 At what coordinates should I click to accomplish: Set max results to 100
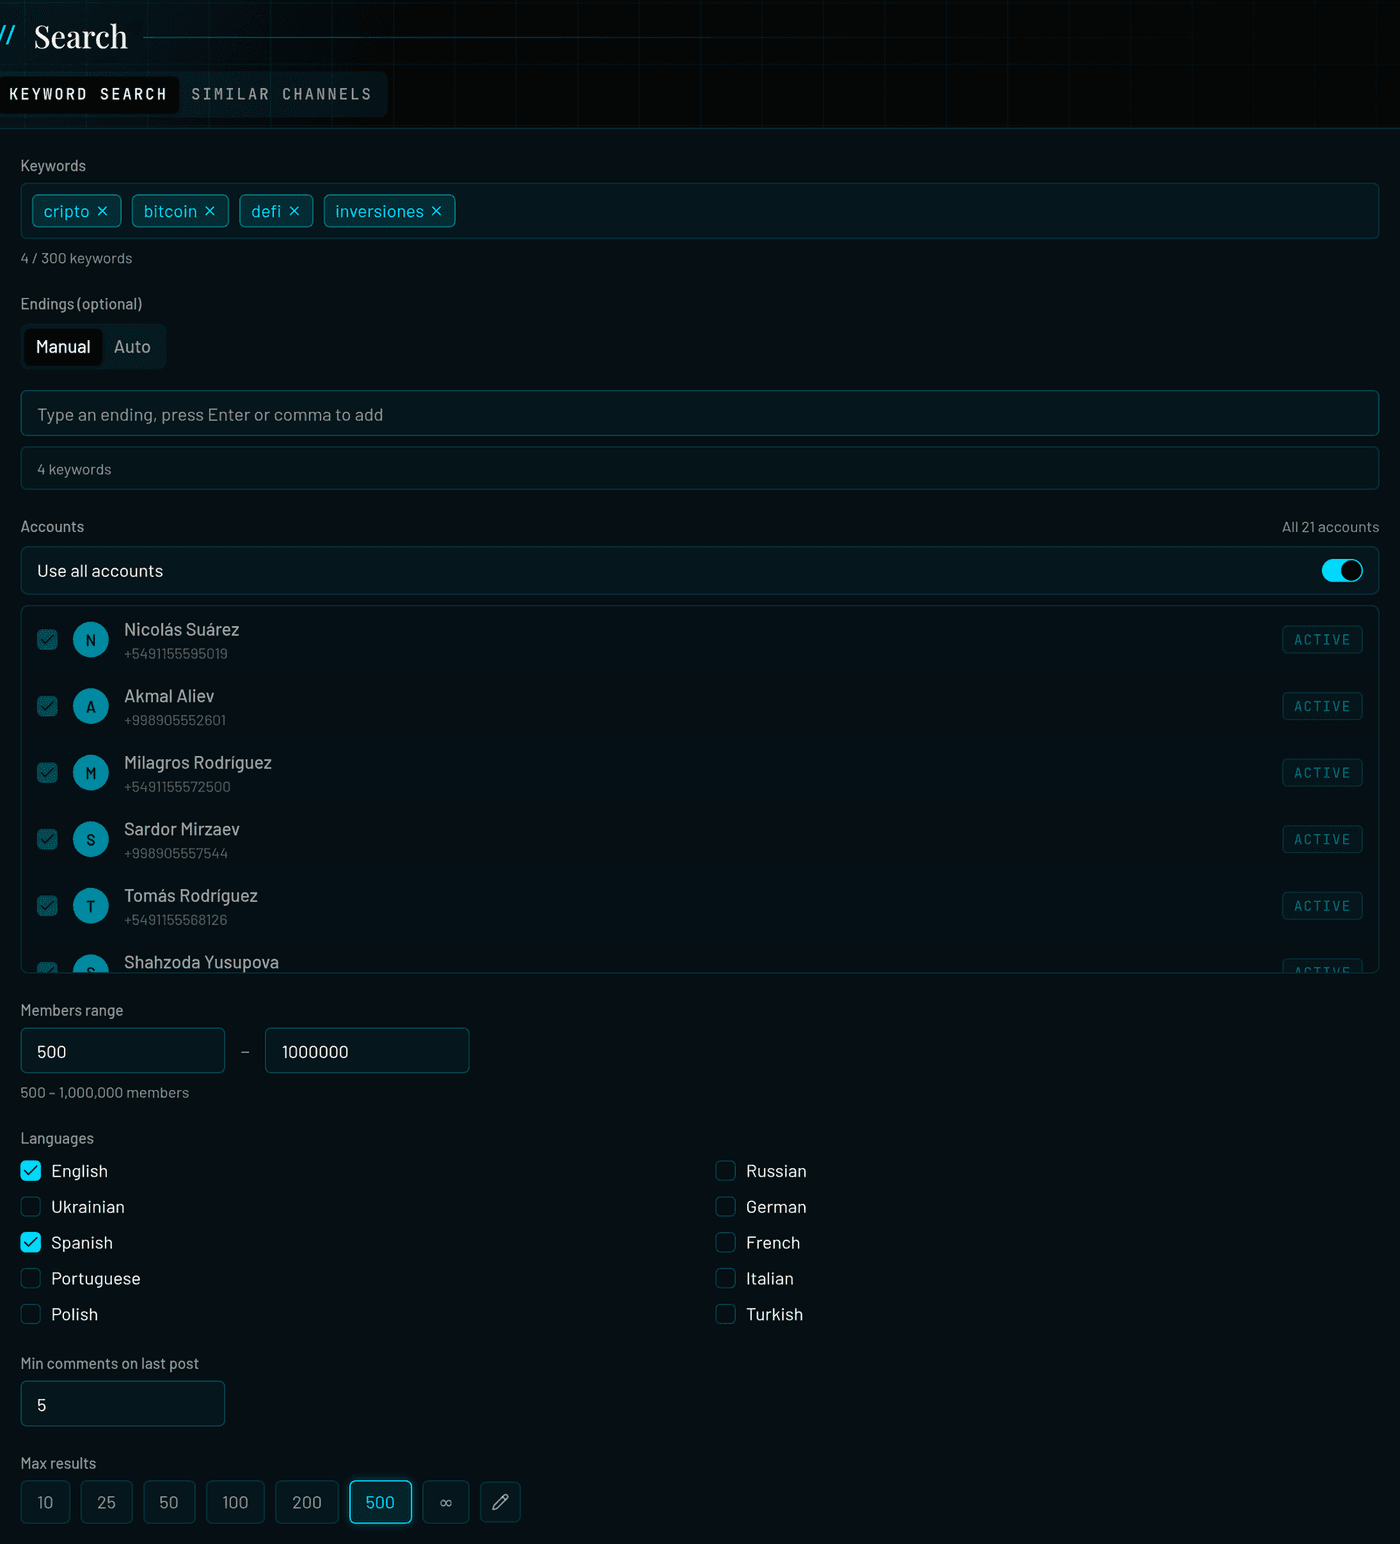coord(235,1502)
